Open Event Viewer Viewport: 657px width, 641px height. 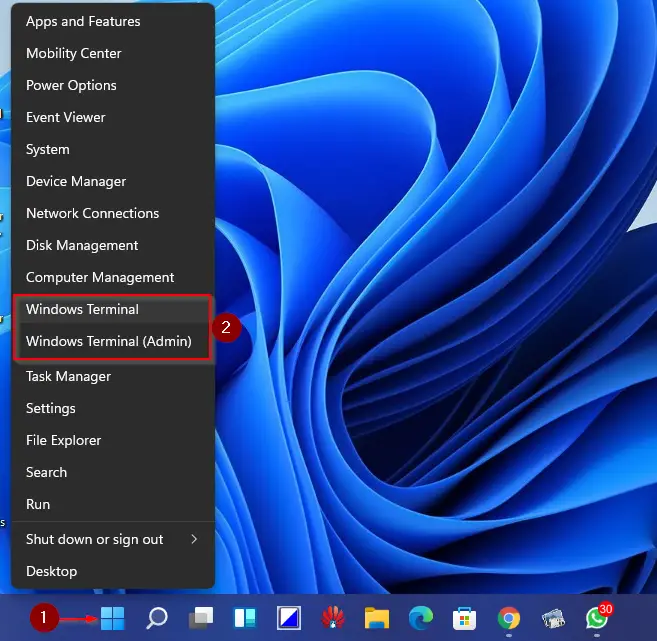click(x=113, y=117)
